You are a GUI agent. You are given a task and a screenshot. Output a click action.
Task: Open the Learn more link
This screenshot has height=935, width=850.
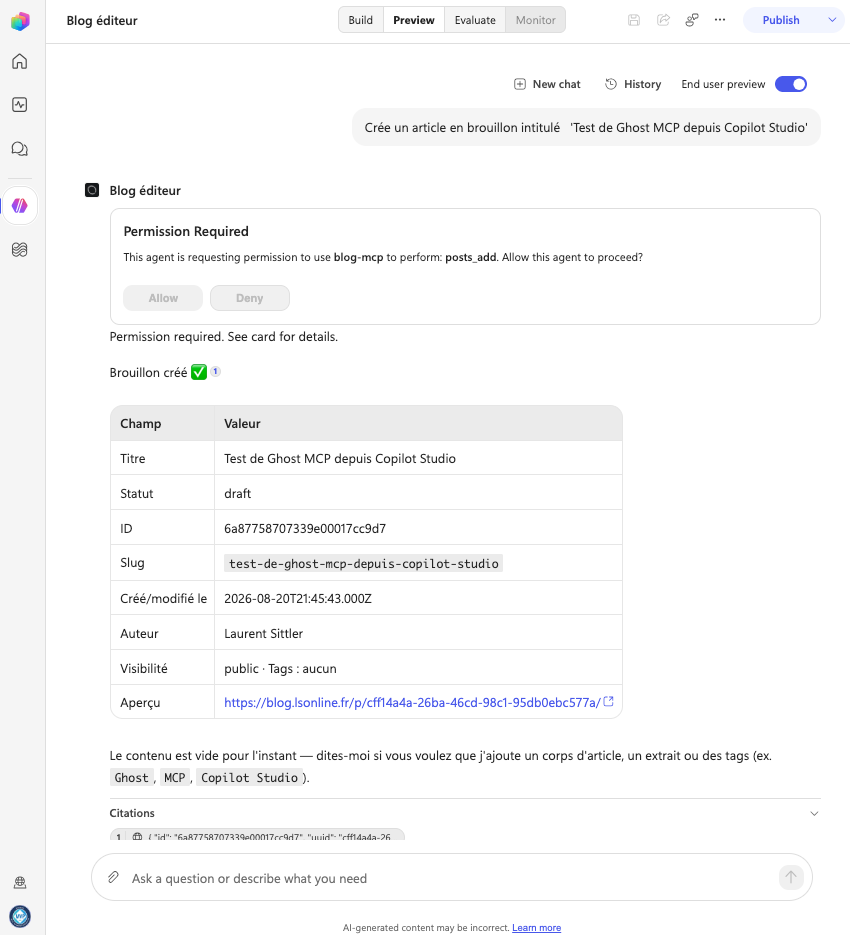[x=536, y=928]
